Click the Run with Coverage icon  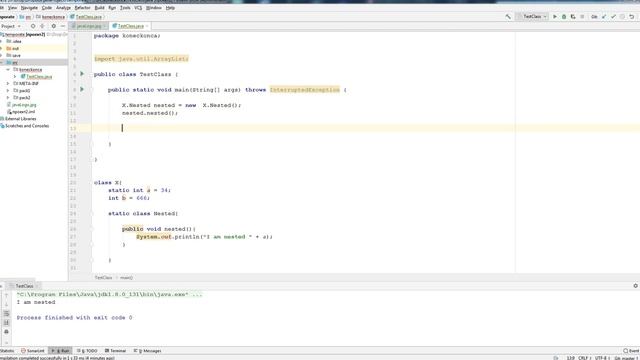(573, 17)
